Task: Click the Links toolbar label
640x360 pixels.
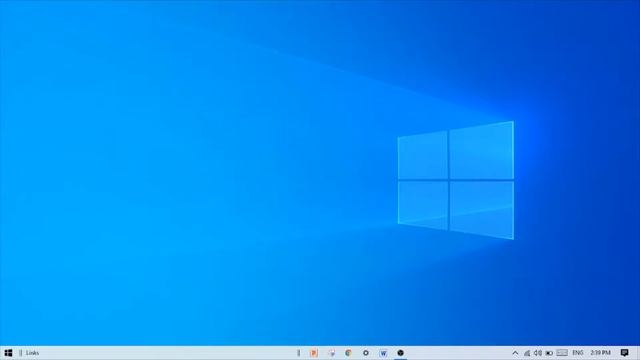Action: coord(32,353)
